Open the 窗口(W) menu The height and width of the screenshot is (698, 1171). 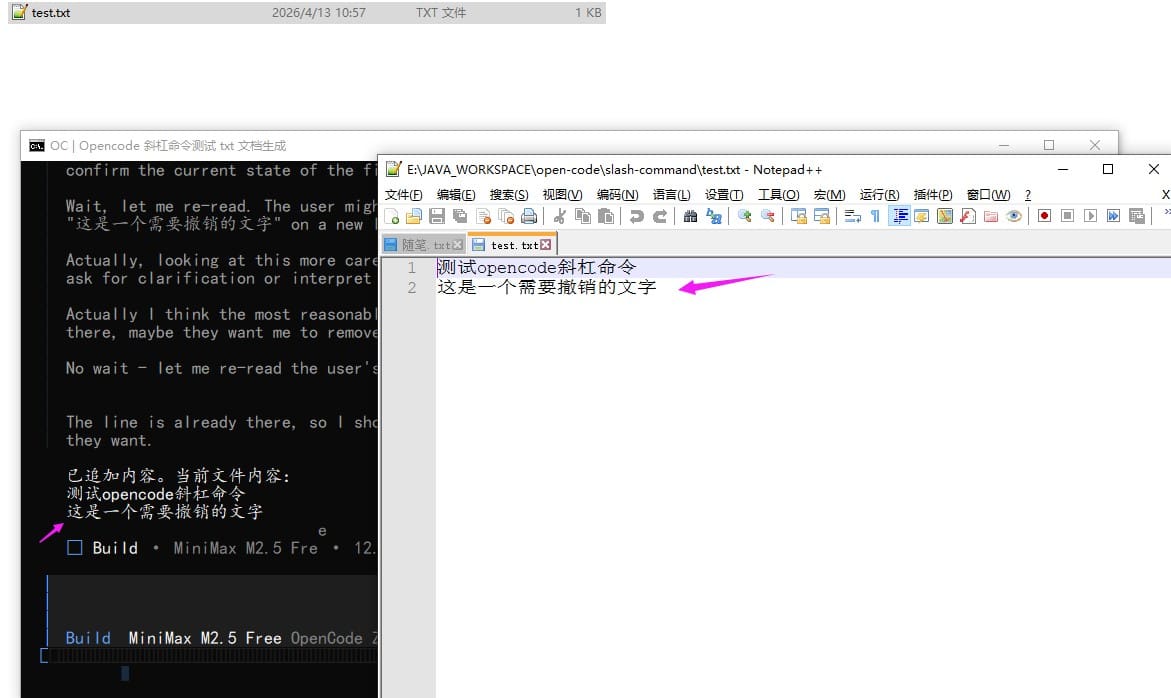(x=989, y=195)
